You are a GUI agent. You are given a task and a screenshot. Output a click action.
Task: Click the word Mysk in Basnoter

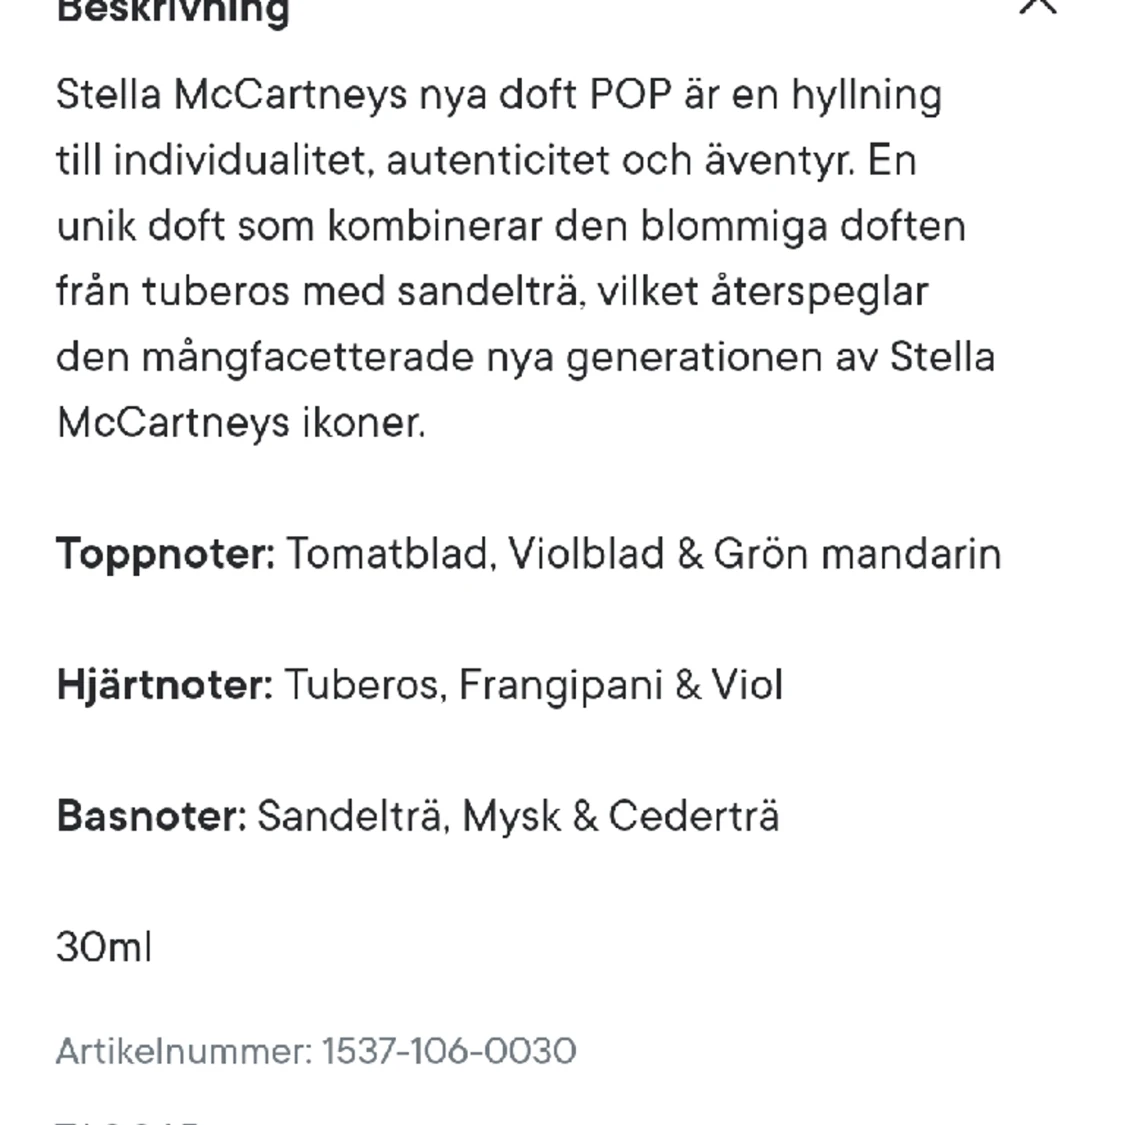pyautogui.click(x=512, y=817)
